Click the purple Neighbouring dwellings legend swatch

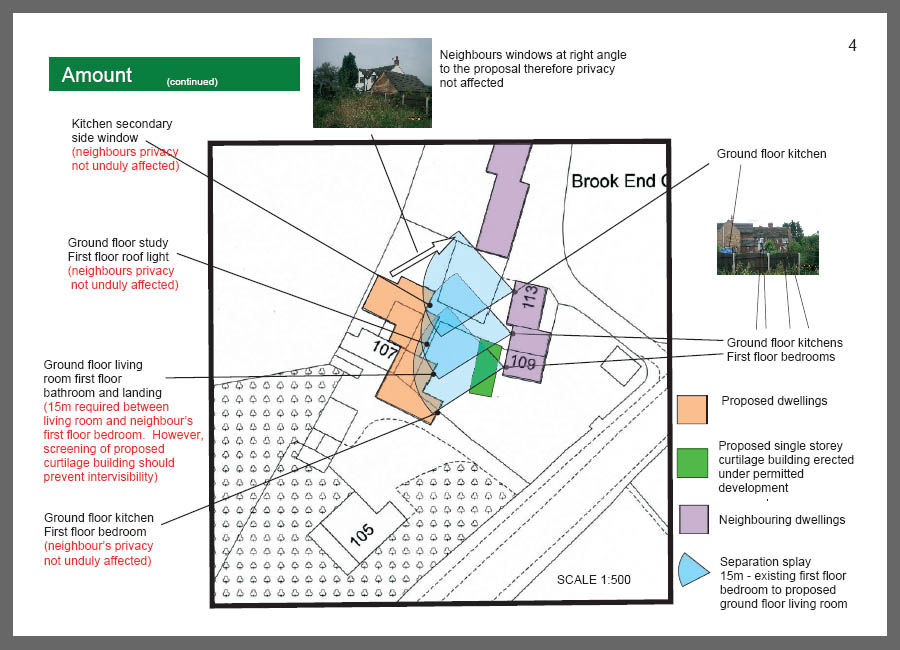(693, 519)
